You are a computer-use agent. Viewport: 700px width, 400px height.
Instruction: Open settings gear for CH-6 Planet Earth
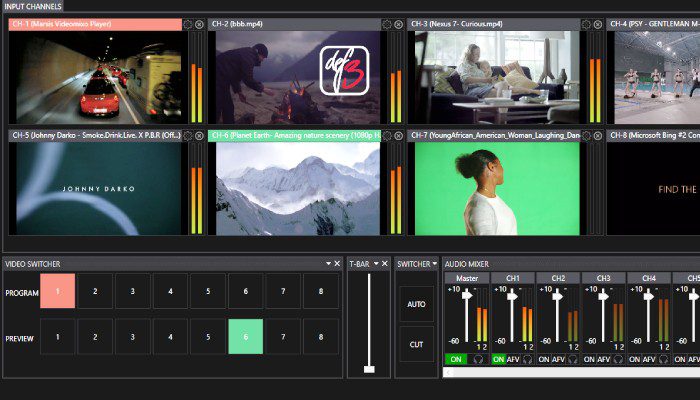click(387, 136)
